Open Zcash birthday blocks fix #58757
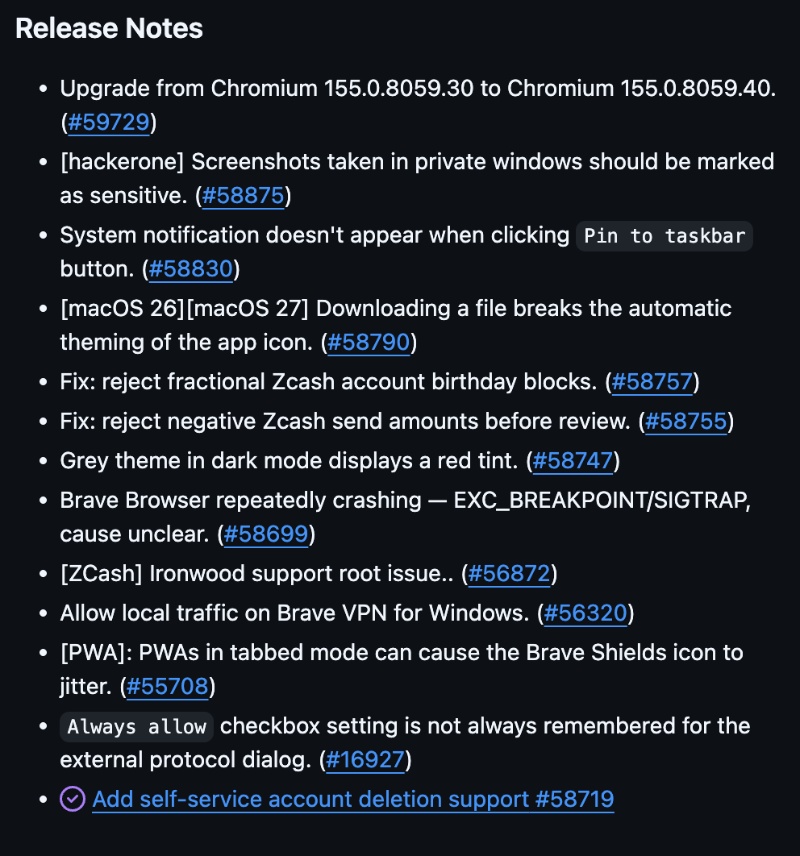 pyautogui.click(x=652, y=382)
